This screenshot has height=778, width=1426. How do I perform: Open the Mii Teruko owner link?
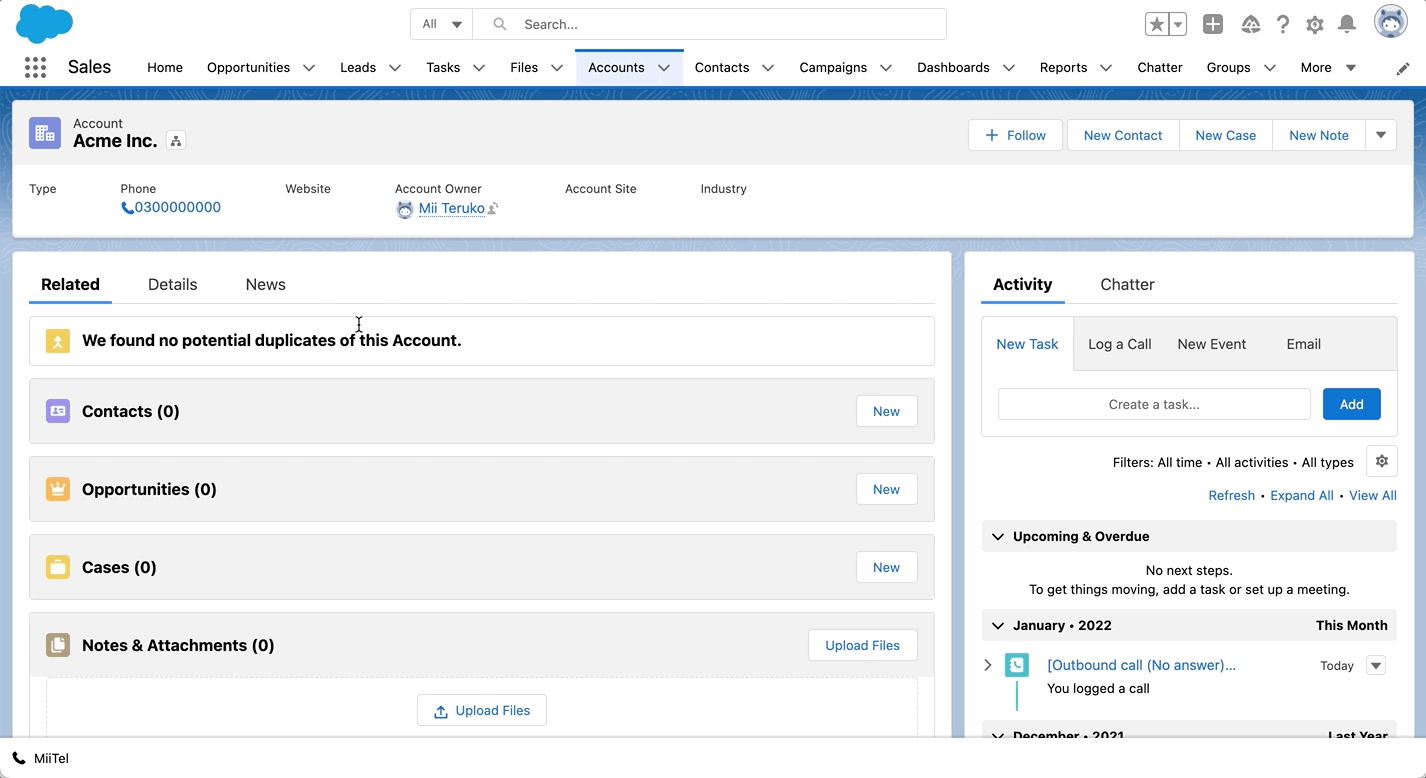(x=452, y=208)
